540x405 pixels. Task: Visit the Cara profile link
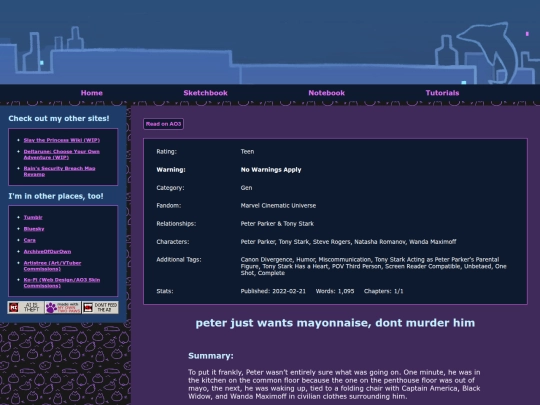pyautogui.click(x=30, y=240)
